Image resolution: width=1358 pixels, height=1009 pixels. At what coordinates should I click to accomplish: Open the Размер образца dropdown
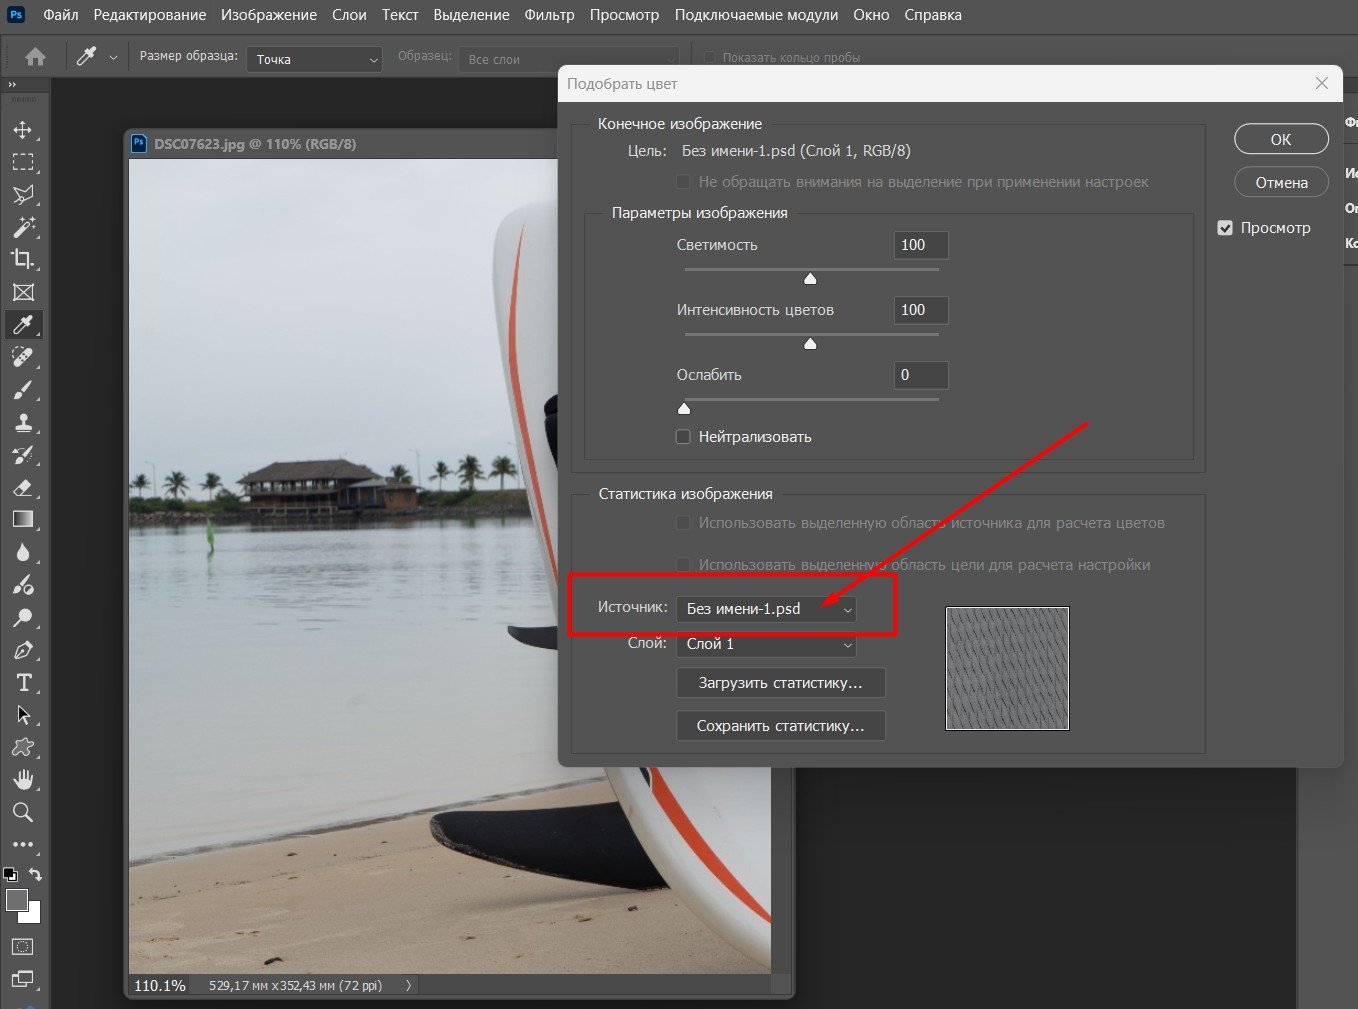[x=315, y=60]
